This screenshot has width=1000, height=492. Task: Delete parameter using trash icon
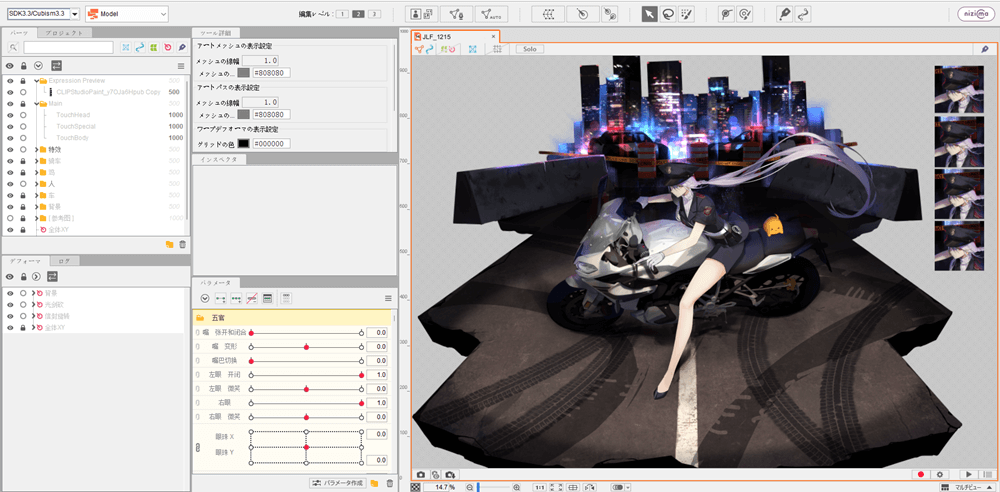(389, 483)
